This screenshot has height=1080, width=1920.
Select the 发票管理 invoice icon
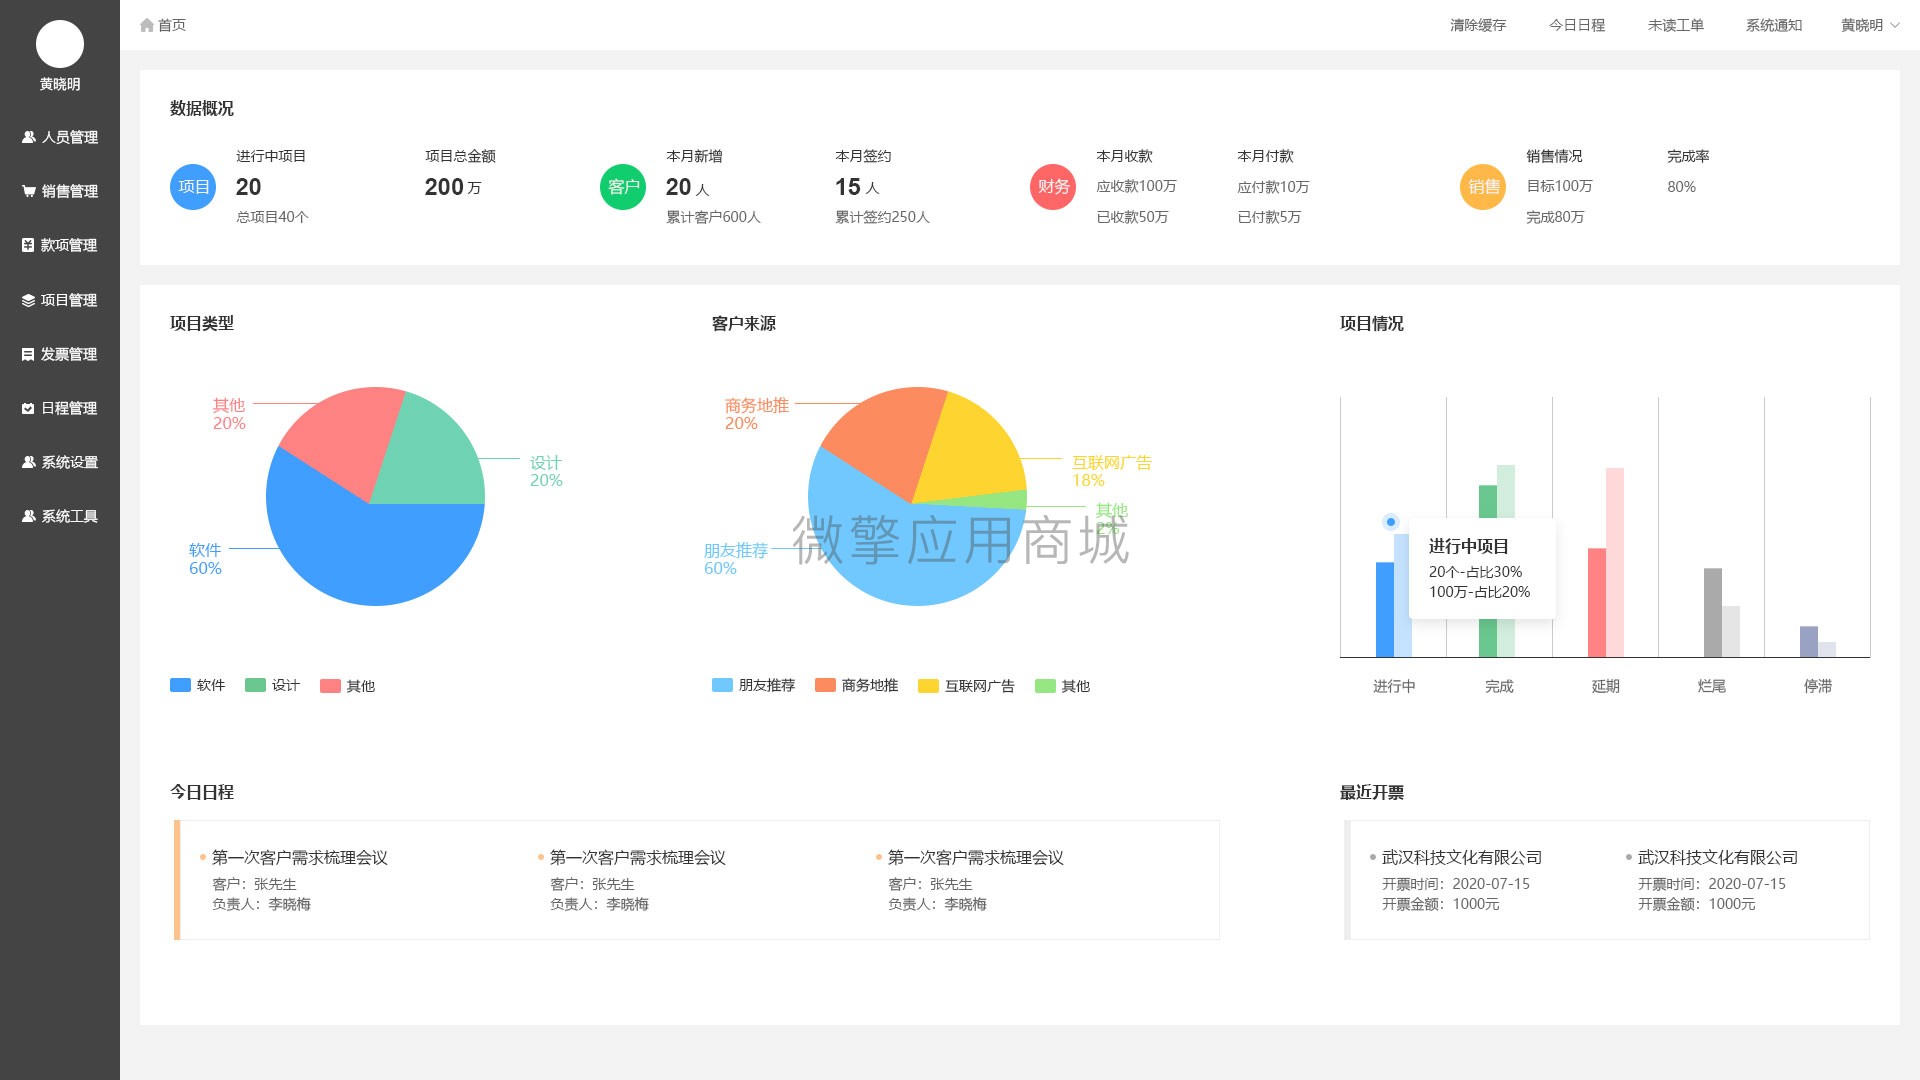(26, 354)
